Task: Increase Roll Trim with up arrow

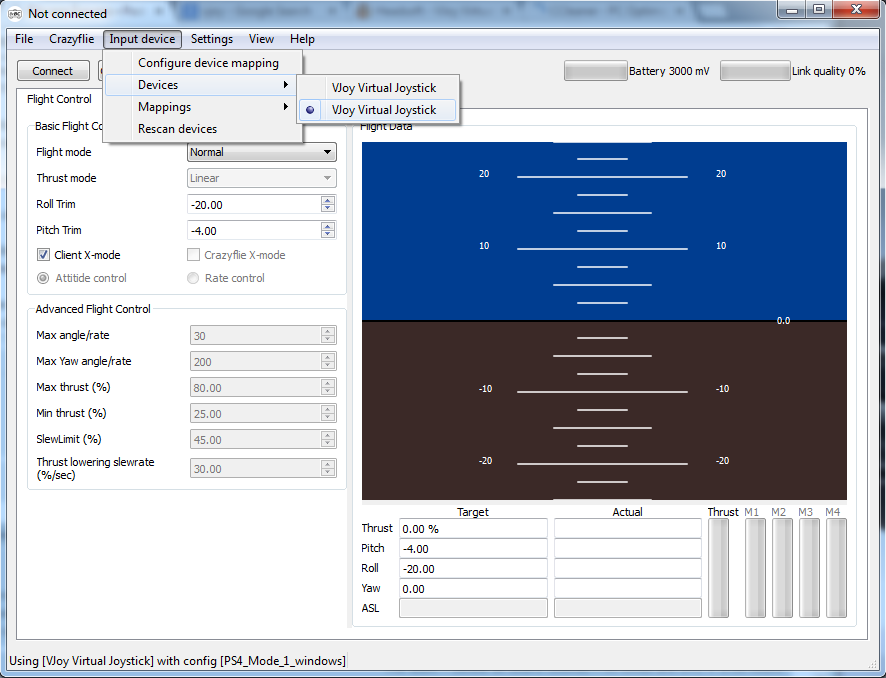Action: (327, 200)
